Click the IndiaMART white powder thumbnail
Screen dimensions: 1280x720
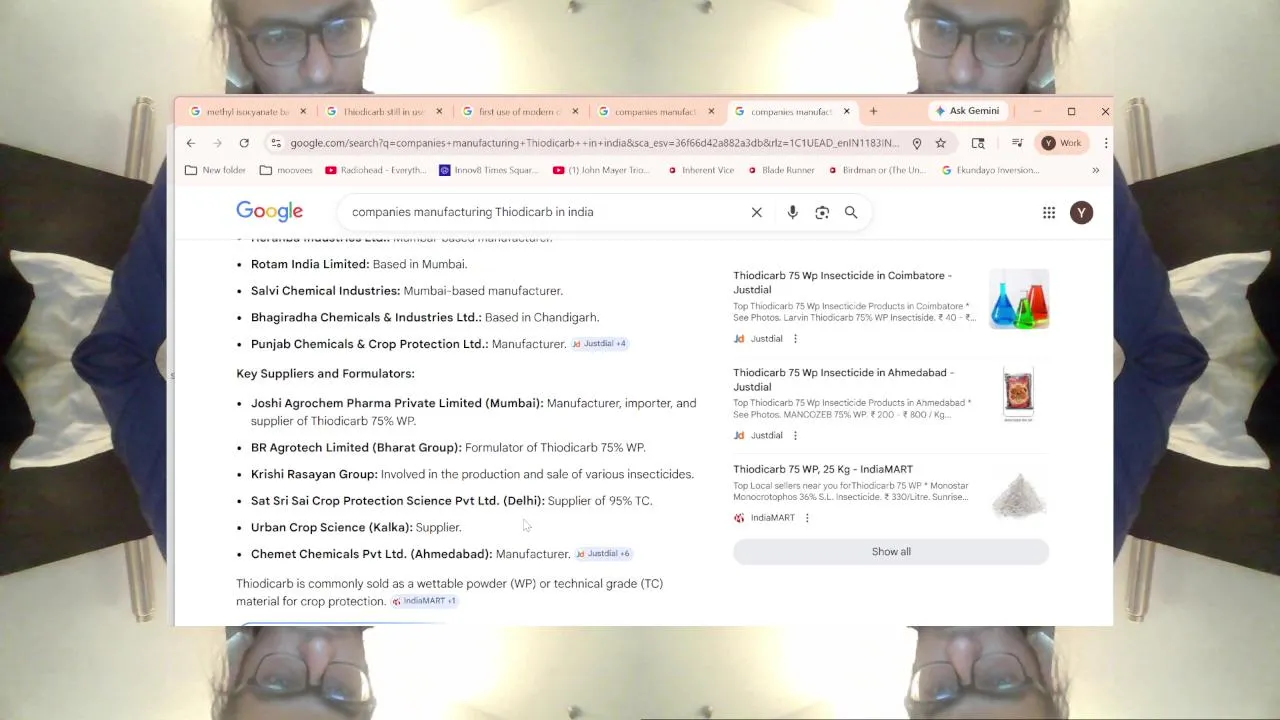(1019, 494)
